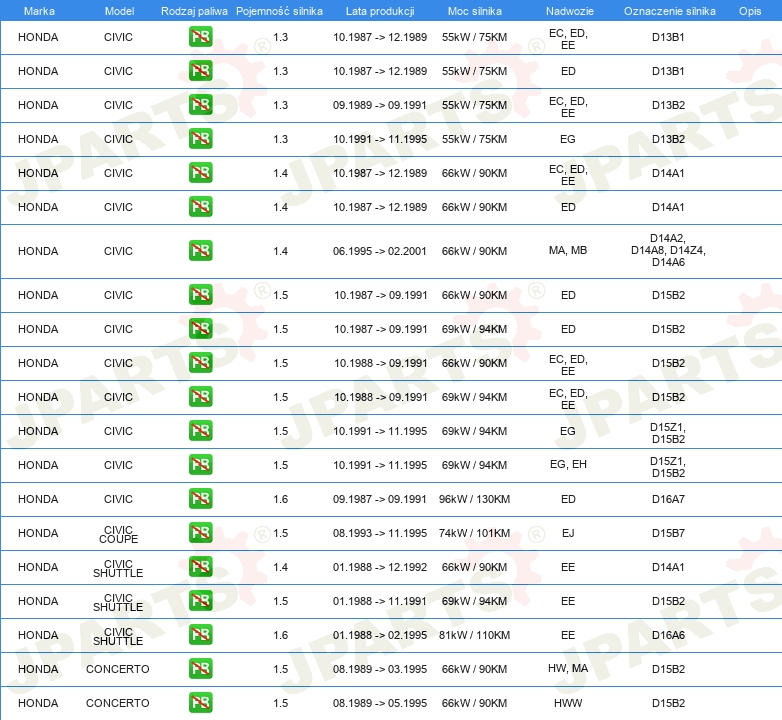Click the Oznaczenie silnika column header
Image resolution: width=782 pixels, height=720 pixels.
[670, 11]
